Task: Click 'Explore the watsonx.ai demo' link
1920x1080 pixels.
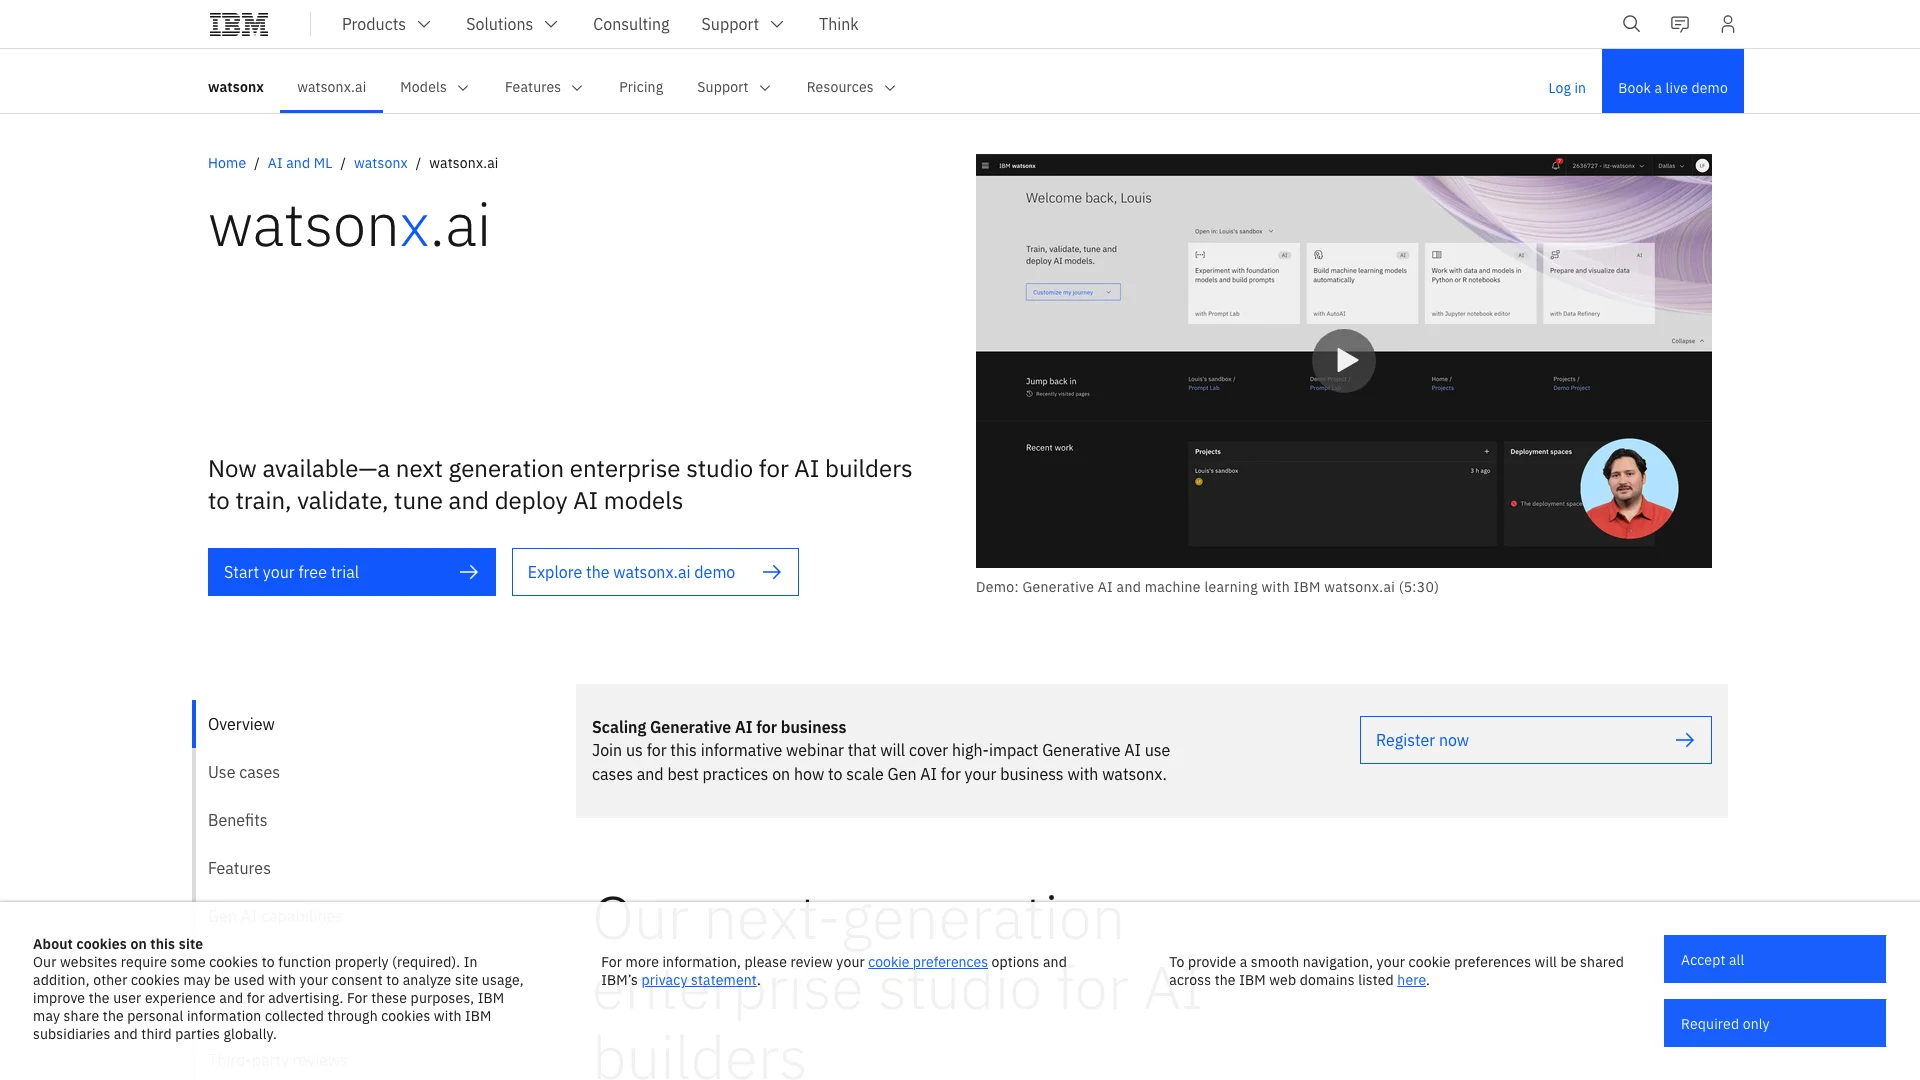Action: pos(655,571)
